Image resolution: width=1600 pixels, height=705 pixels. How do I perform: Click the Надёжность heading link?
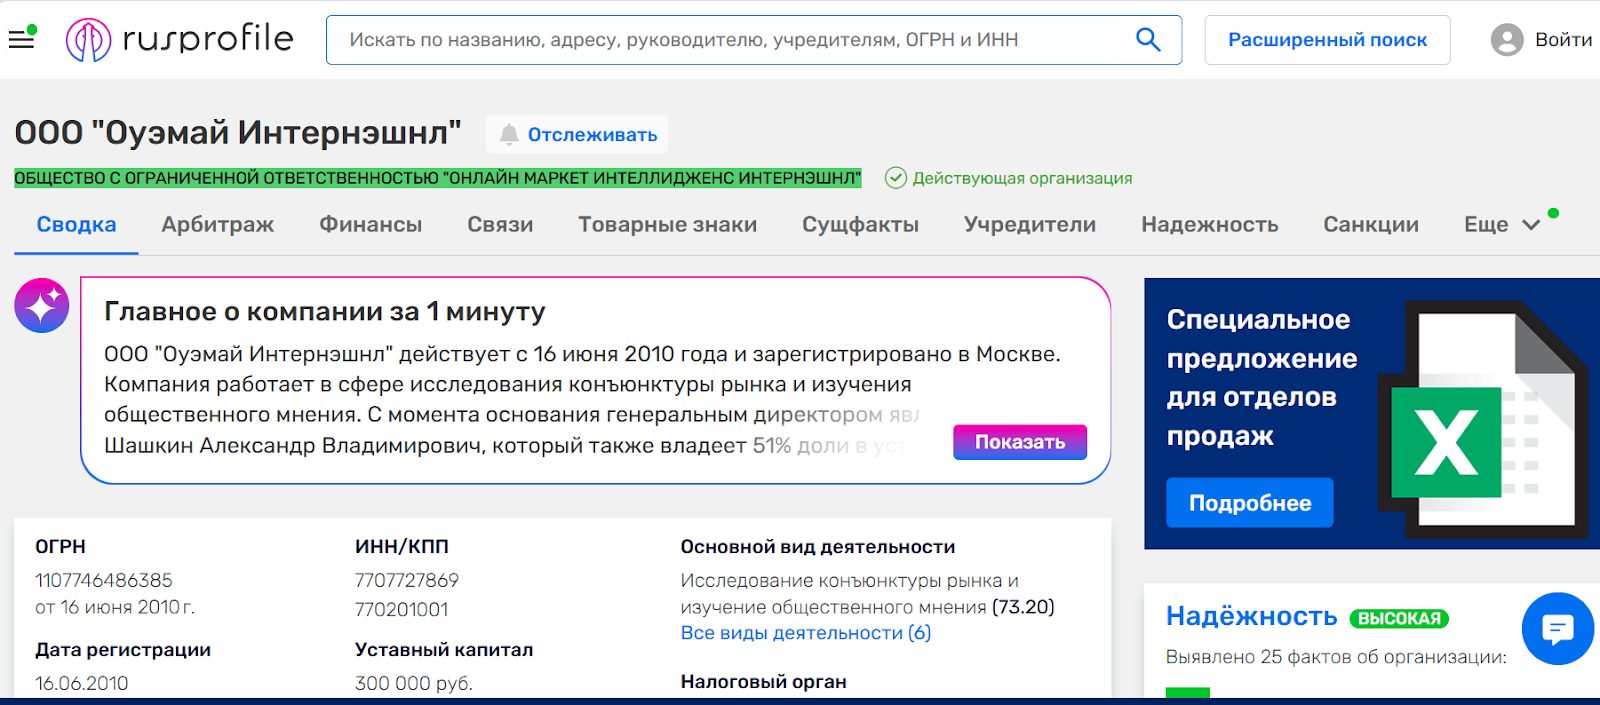tap(1252, 616)
